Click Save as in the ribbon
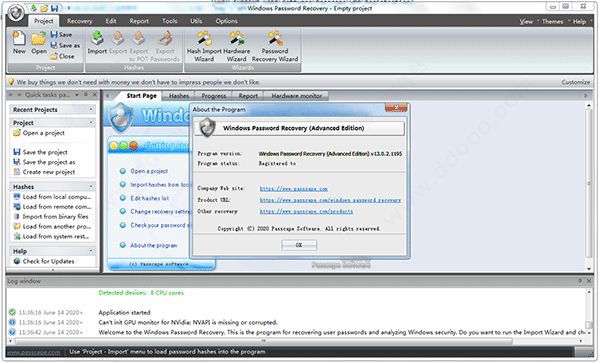 tap(65, 45)
